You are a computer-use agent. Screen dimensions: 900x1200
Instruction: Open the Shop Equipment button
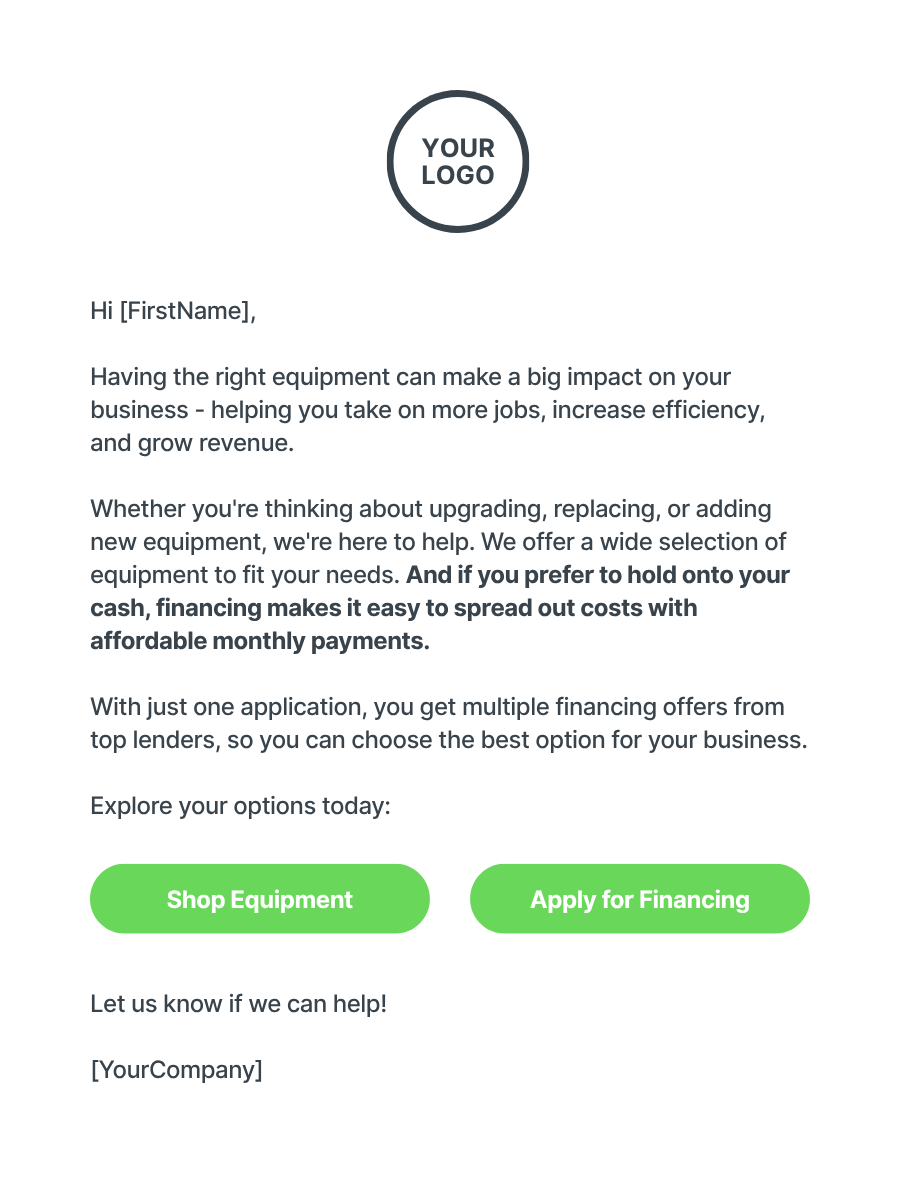pyautogui.click(x=260, y=899)
